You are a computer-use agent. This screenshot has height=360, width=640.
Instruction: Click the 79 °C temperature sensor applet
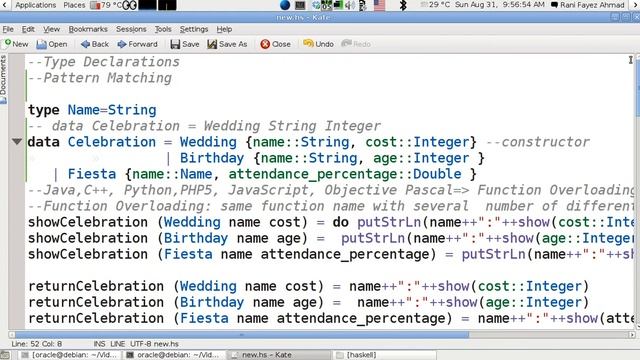pos(105,5)
